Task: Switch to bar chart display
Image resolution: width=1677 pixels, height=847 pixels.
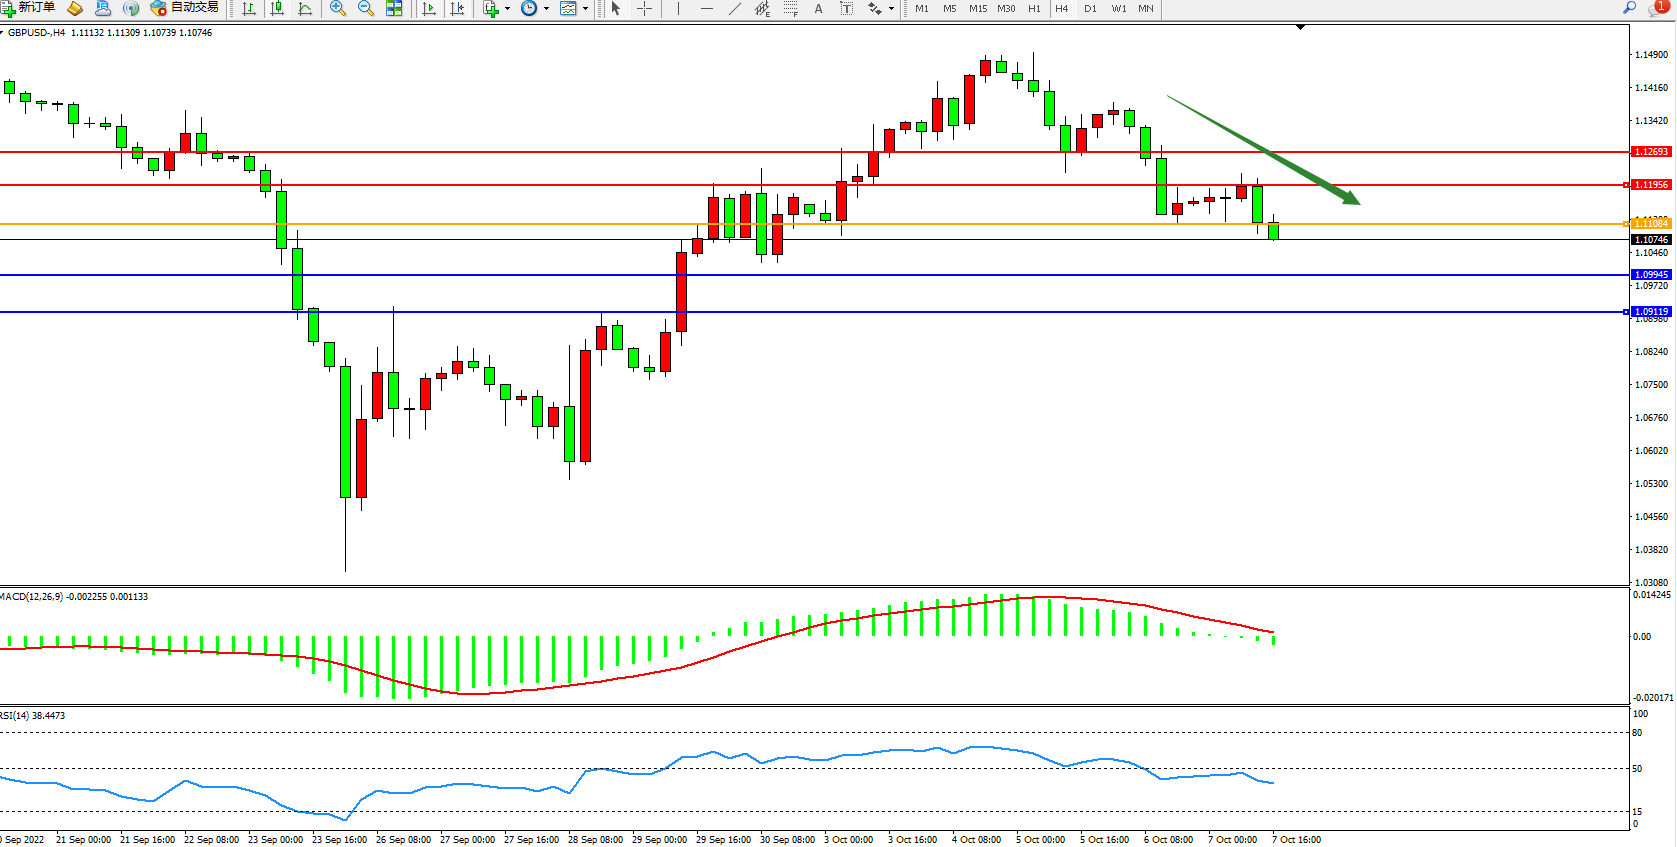Action: point(249,8)
